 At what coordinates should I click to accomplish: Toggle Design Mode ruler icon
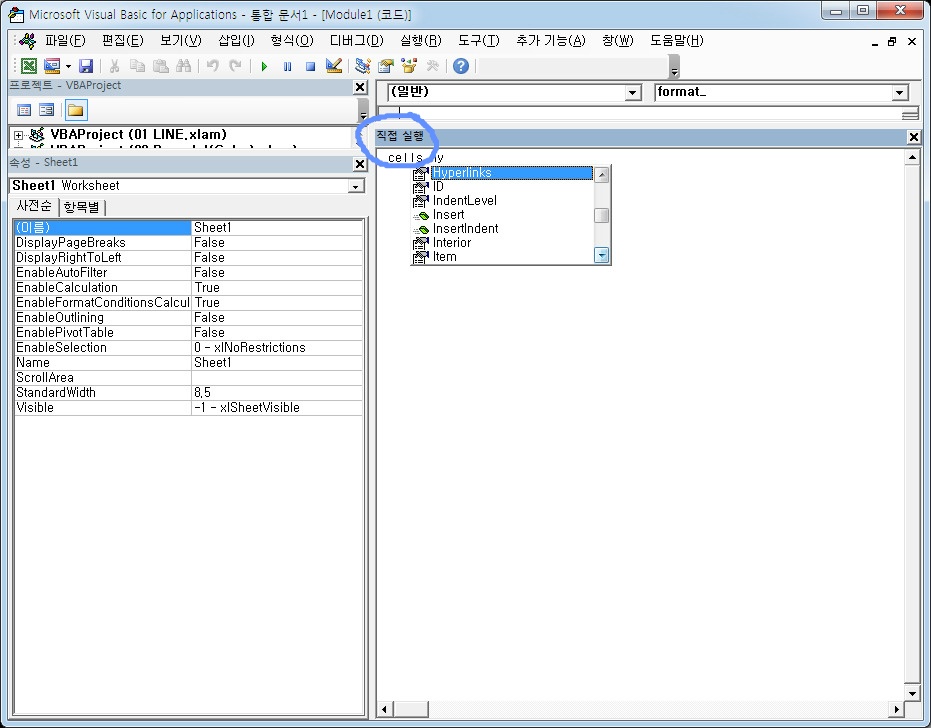[334, 66]
